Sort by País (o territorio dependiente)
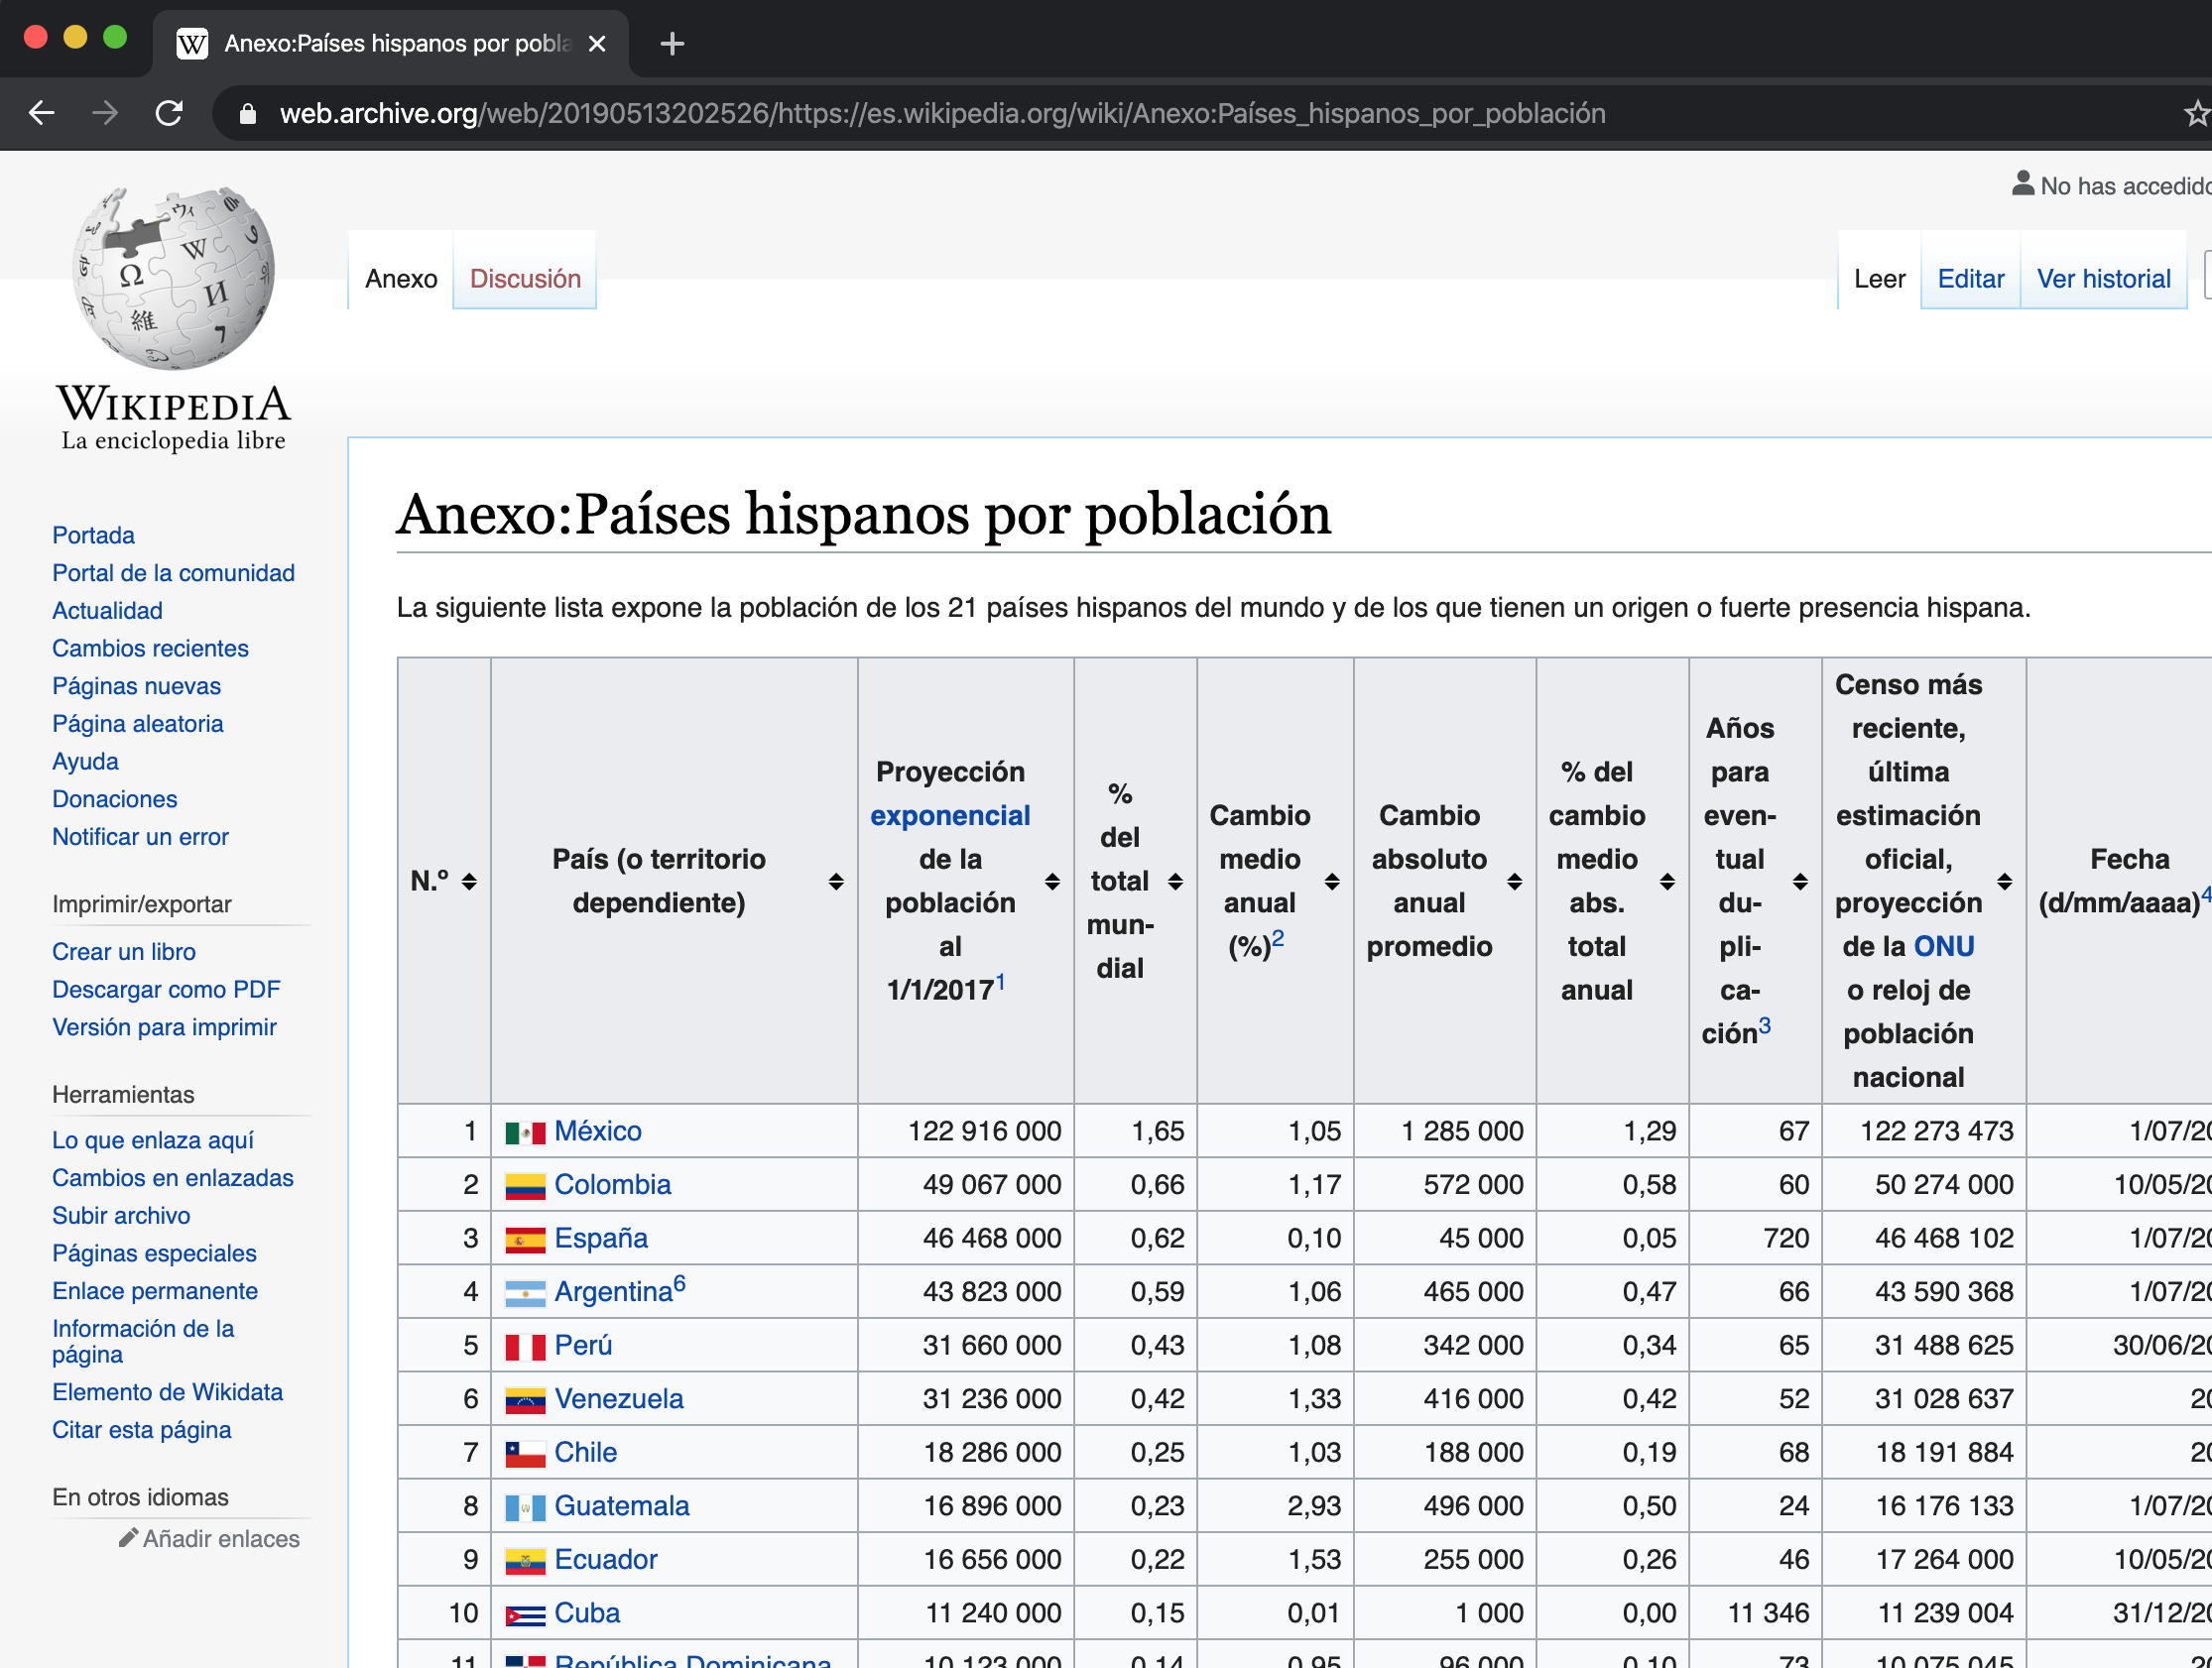The image size is (2212, 1668). coord(836,881)
